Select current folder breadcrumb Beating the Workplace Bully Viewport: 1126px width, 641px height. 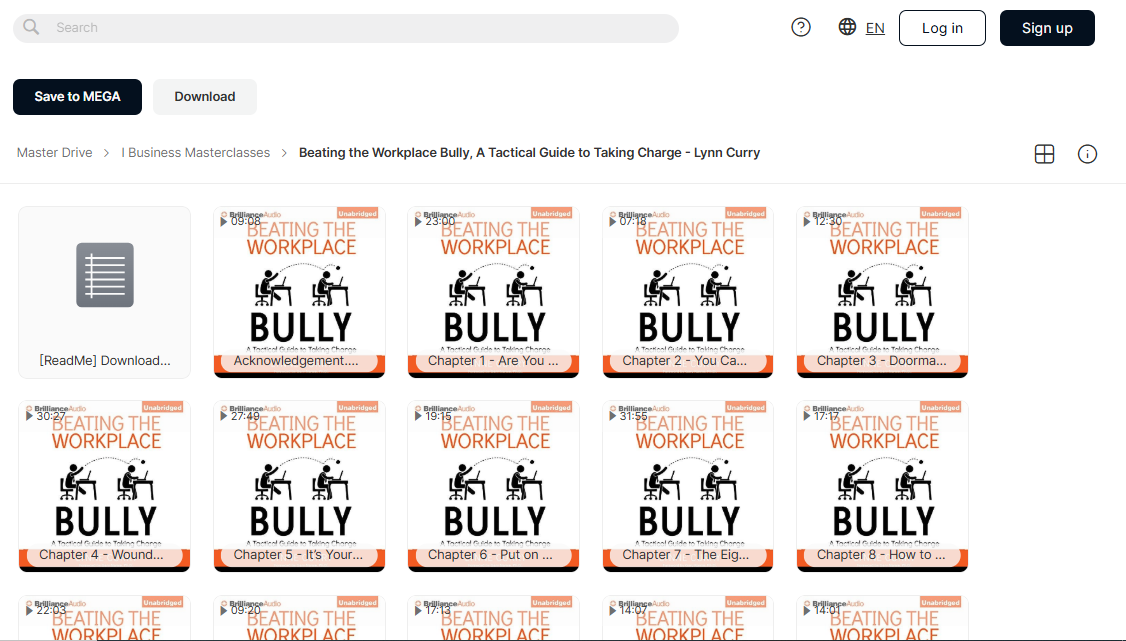point(529,153)
